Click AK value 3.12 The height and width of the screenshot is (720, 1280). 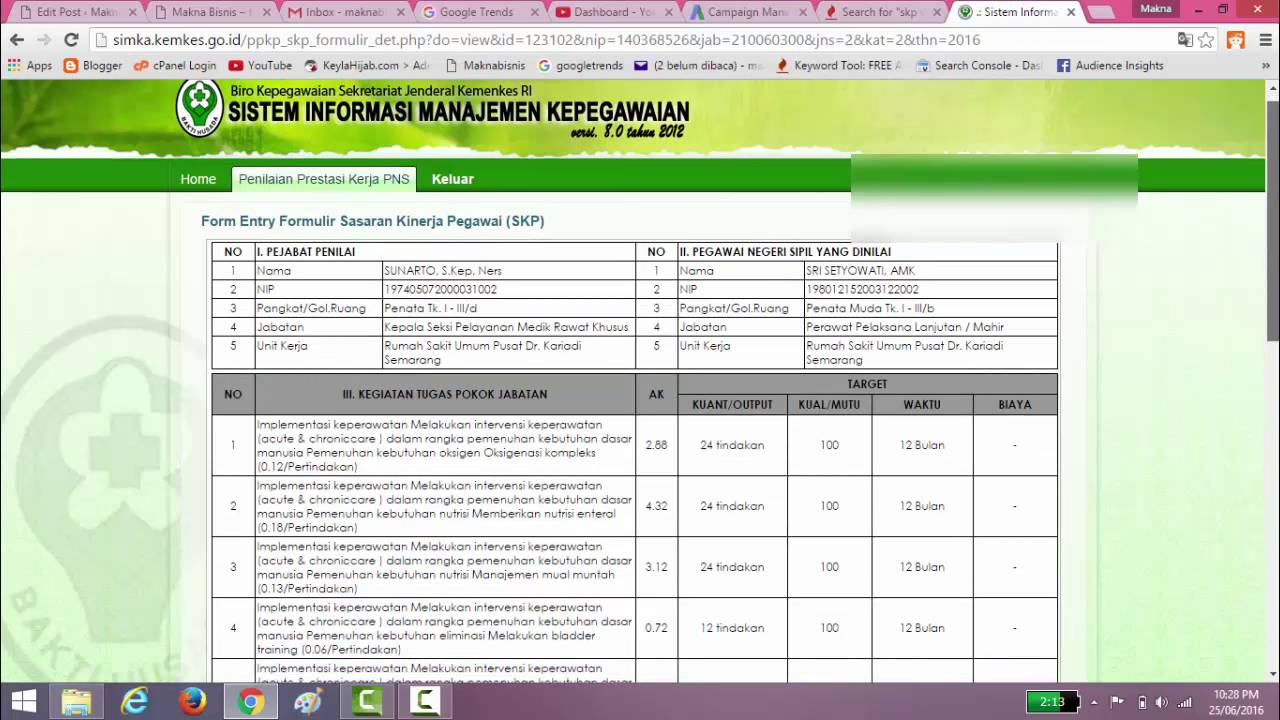[x=656, y=567]
